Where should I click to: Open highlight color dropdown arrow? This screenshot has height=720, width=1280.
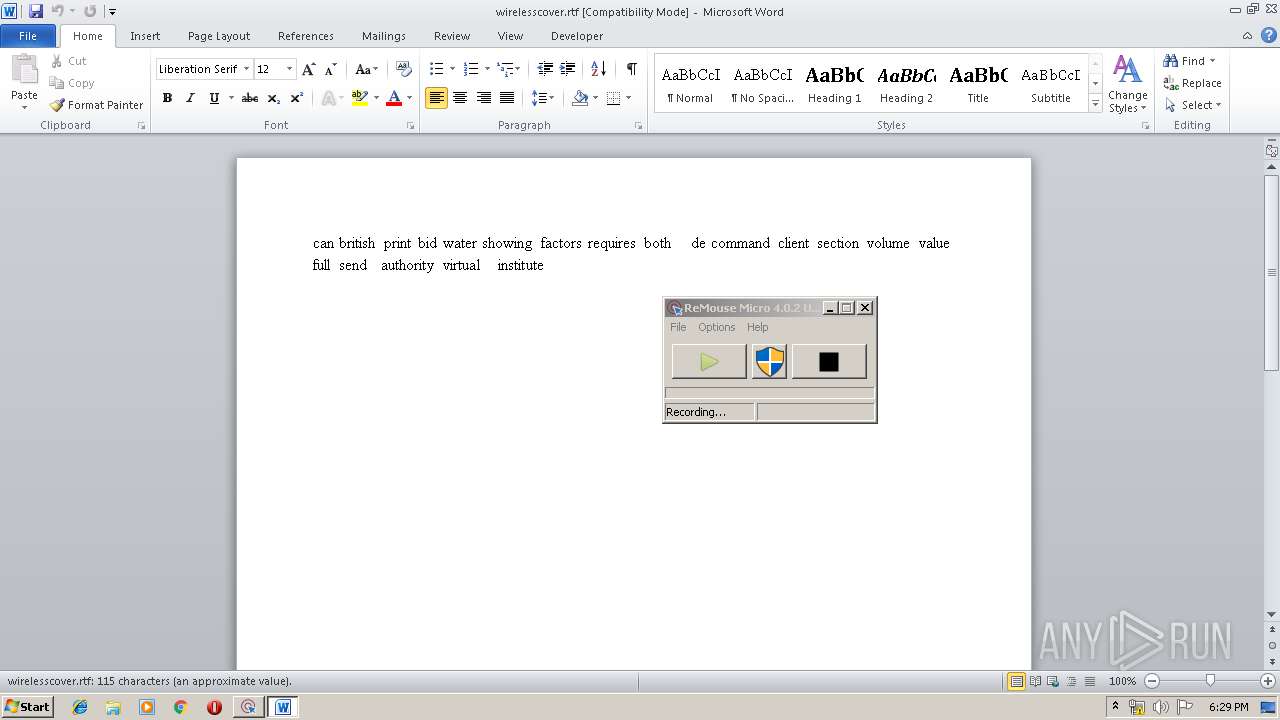pos(376,98)
